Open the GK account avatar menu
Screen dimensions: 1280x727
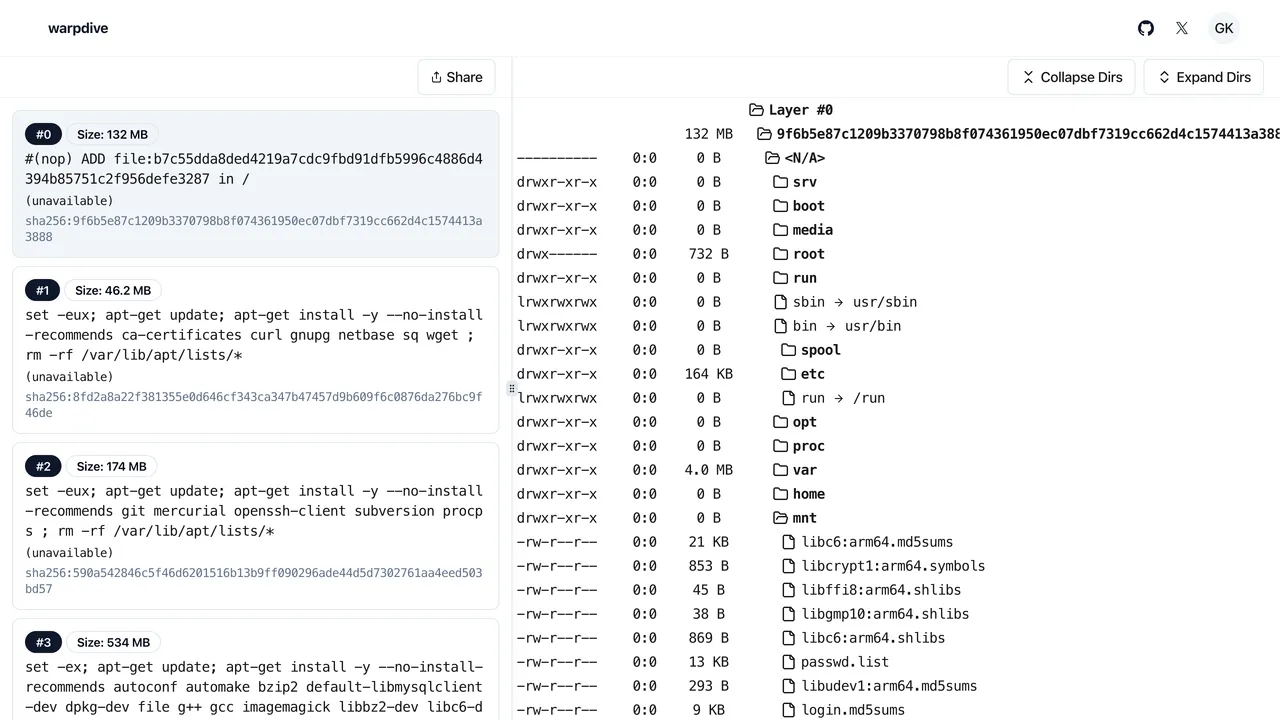click(1224, 28)
